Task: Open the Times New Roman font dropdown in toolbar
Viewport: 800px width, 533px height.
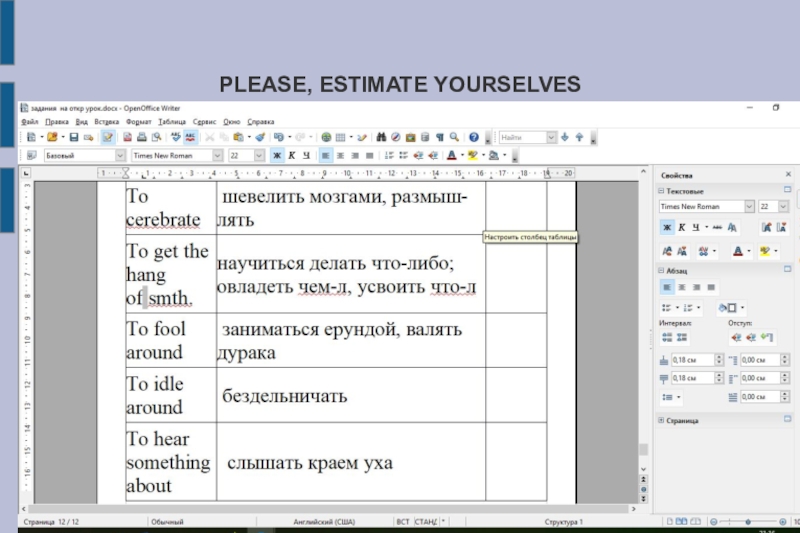Action: [x=218, y=156]
